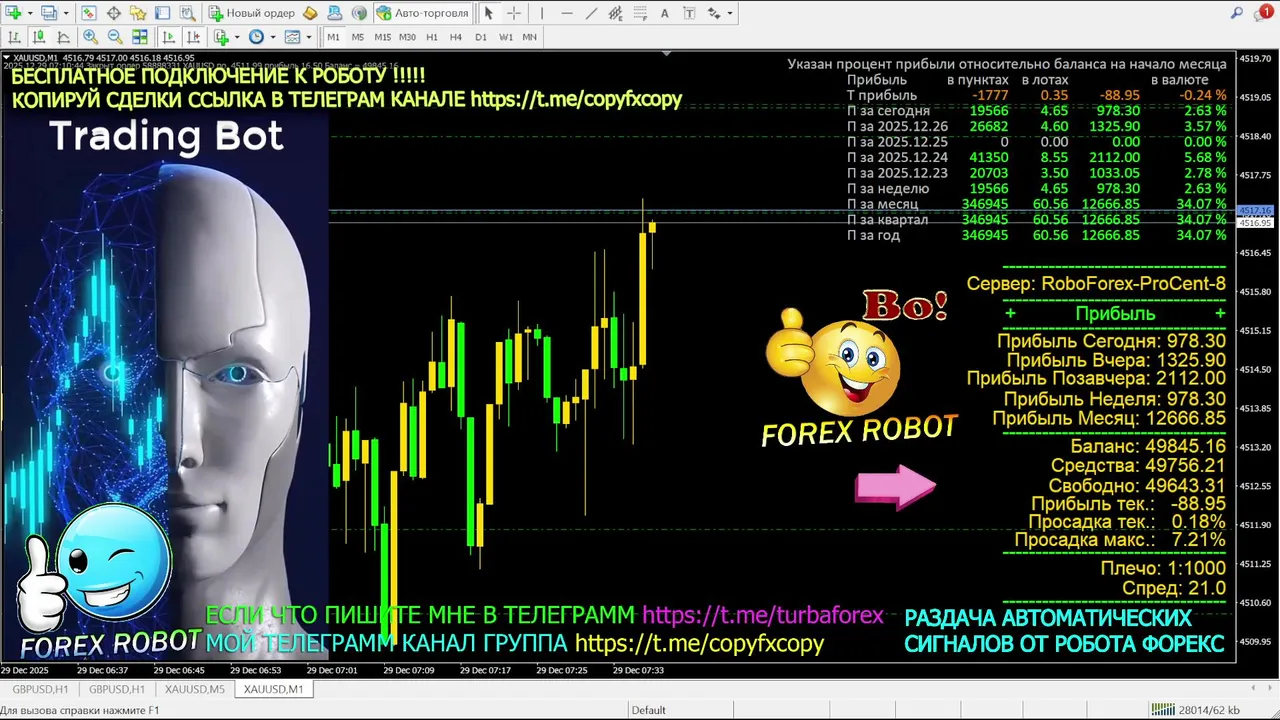Click the 'Баланс: 49845.16' line
This screenshot has height=720, width=1280.
[1148, 446]
